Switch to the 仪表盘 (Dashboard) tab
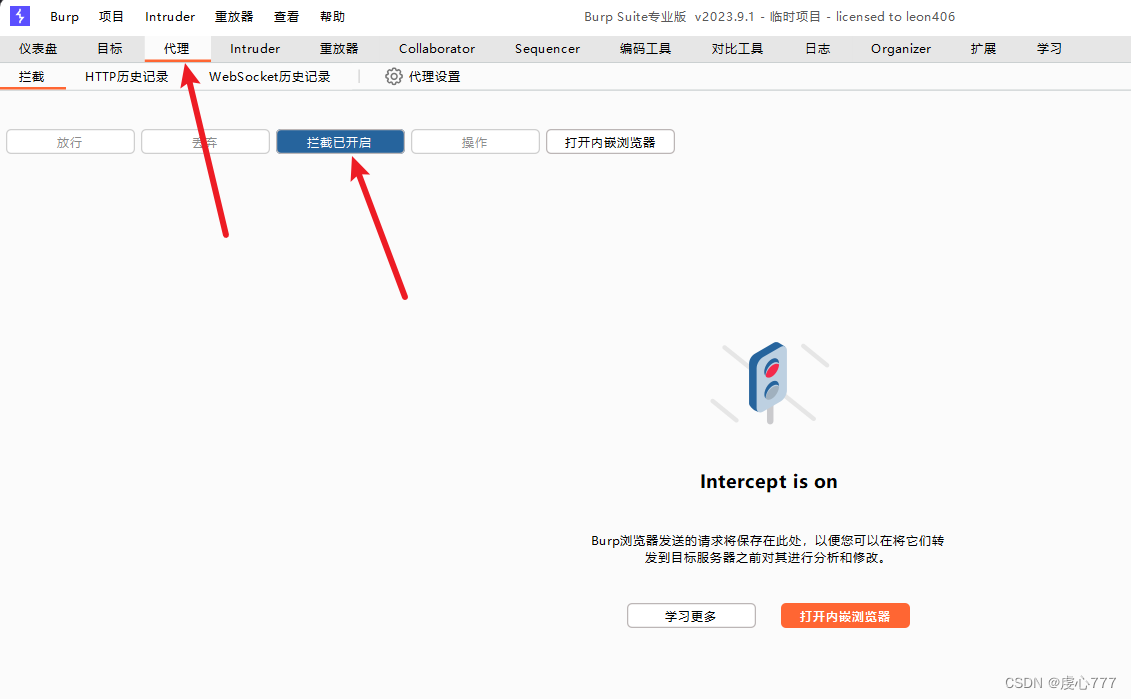The image size is (1131, 699). pos(37,48)
